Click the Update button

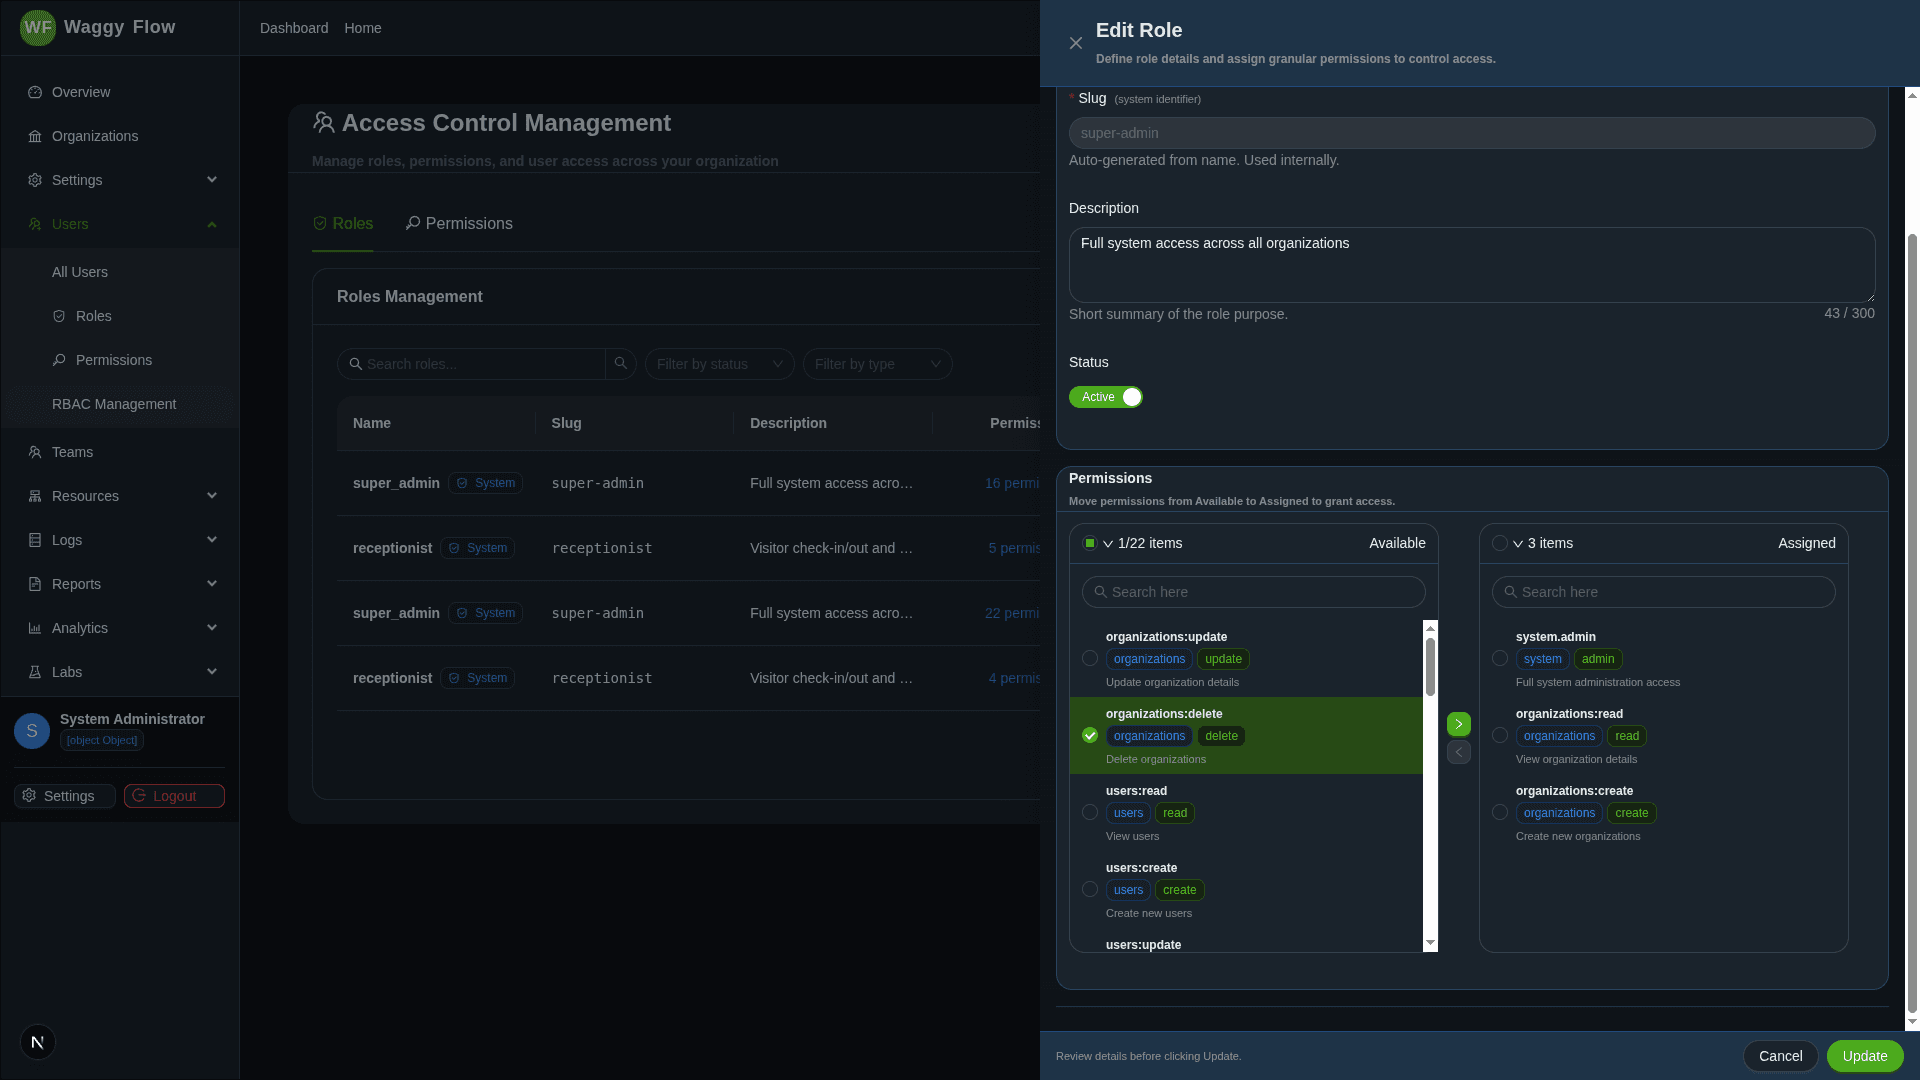point(1864,1056)
